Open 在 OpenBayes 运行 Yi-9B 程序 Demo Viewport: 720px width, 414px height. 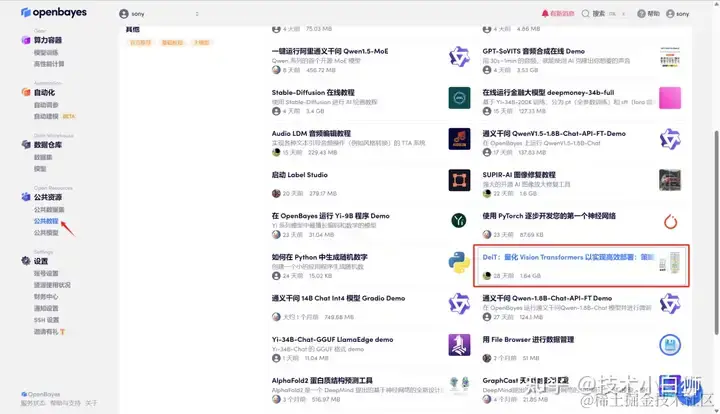(330, 216)
